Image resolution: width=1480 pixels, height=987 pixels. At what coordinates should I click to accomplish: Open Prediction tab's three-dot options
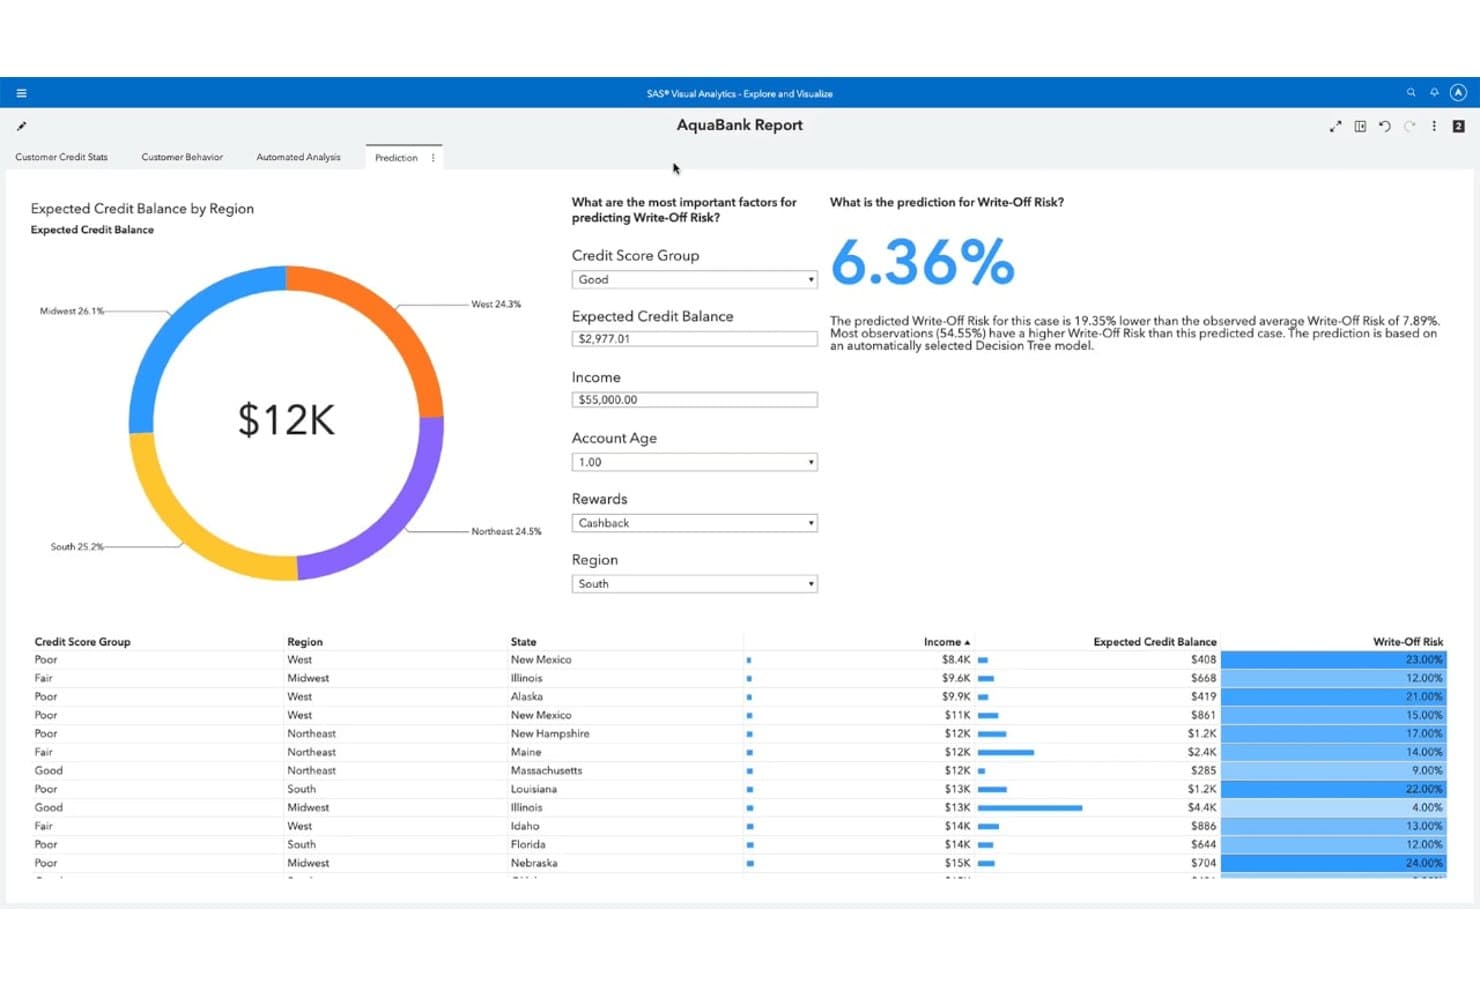433,158
